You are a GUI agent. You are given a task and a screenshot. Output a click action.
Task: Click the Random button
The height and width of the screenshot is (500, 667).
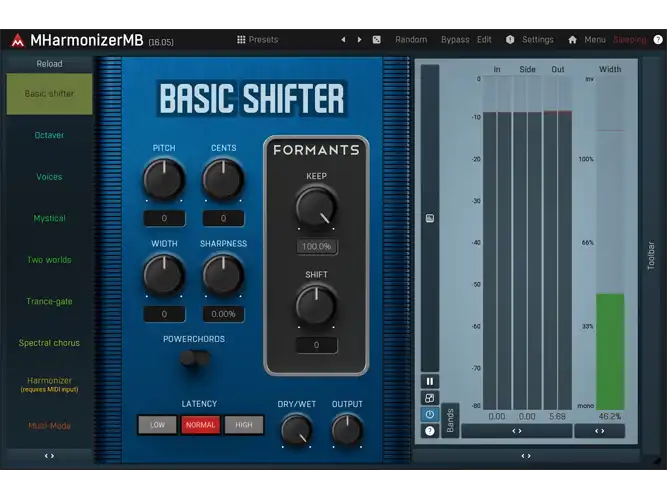411,40
